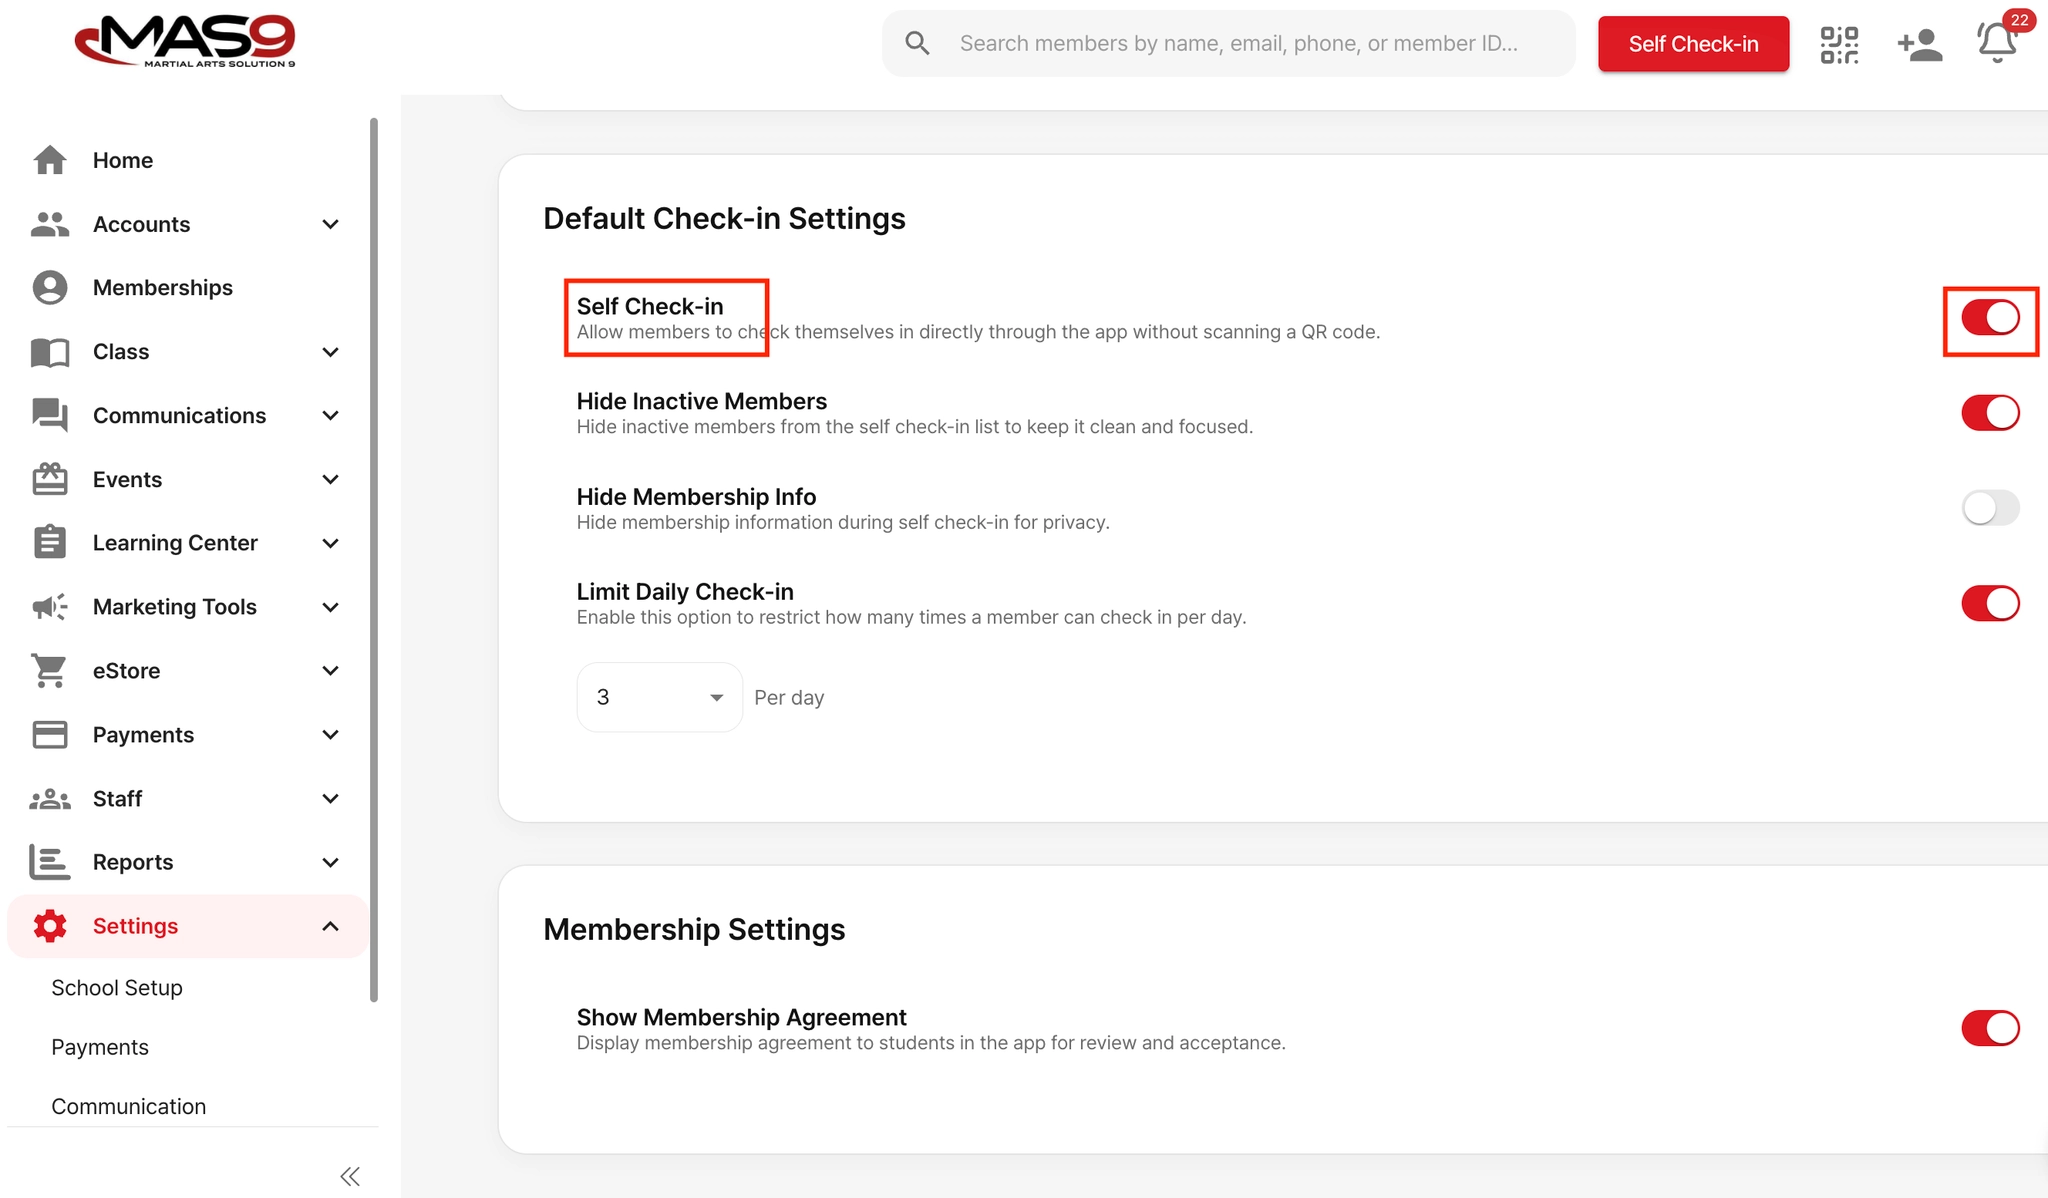This screenshot has width=2048, height=1198.
Task: Open School Setup submenu item
Action: tap(117, 988)
